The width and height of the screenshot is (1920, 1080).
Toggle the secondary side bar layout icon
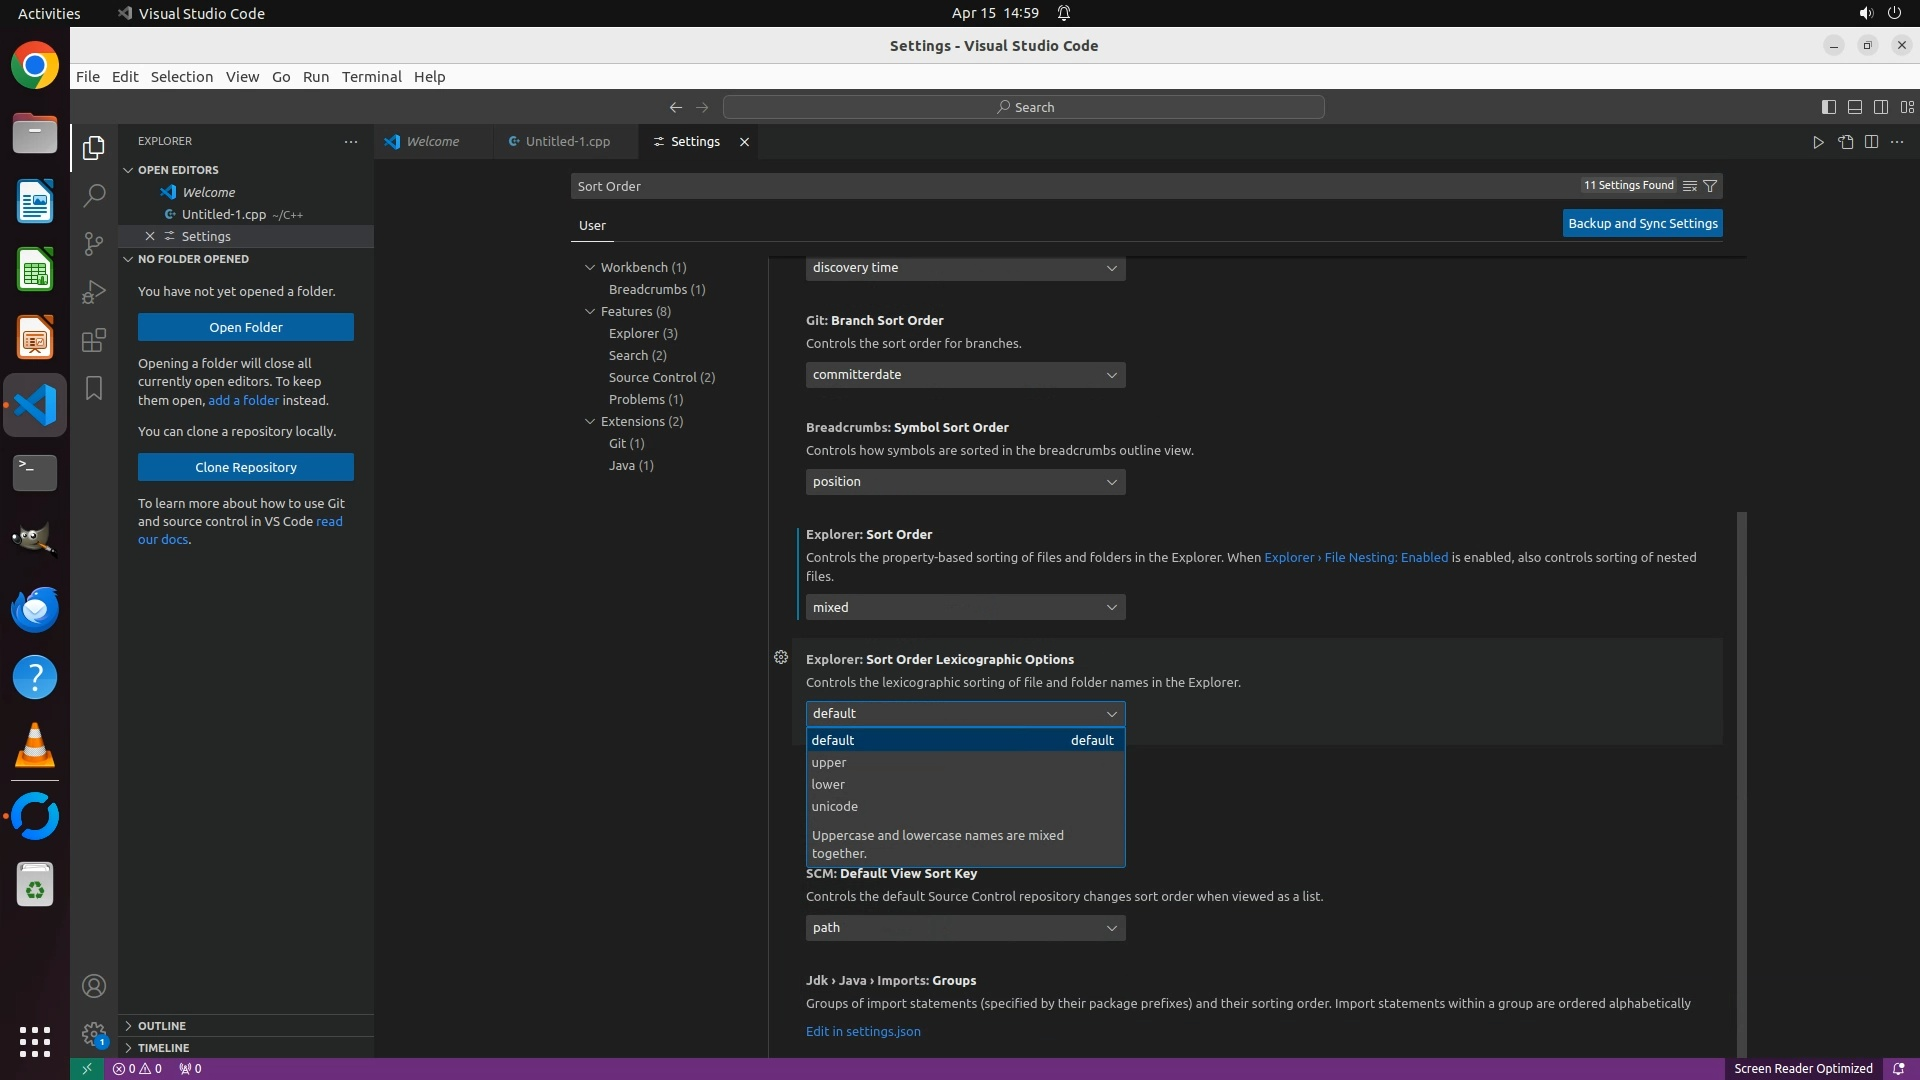coord(1880,107)
